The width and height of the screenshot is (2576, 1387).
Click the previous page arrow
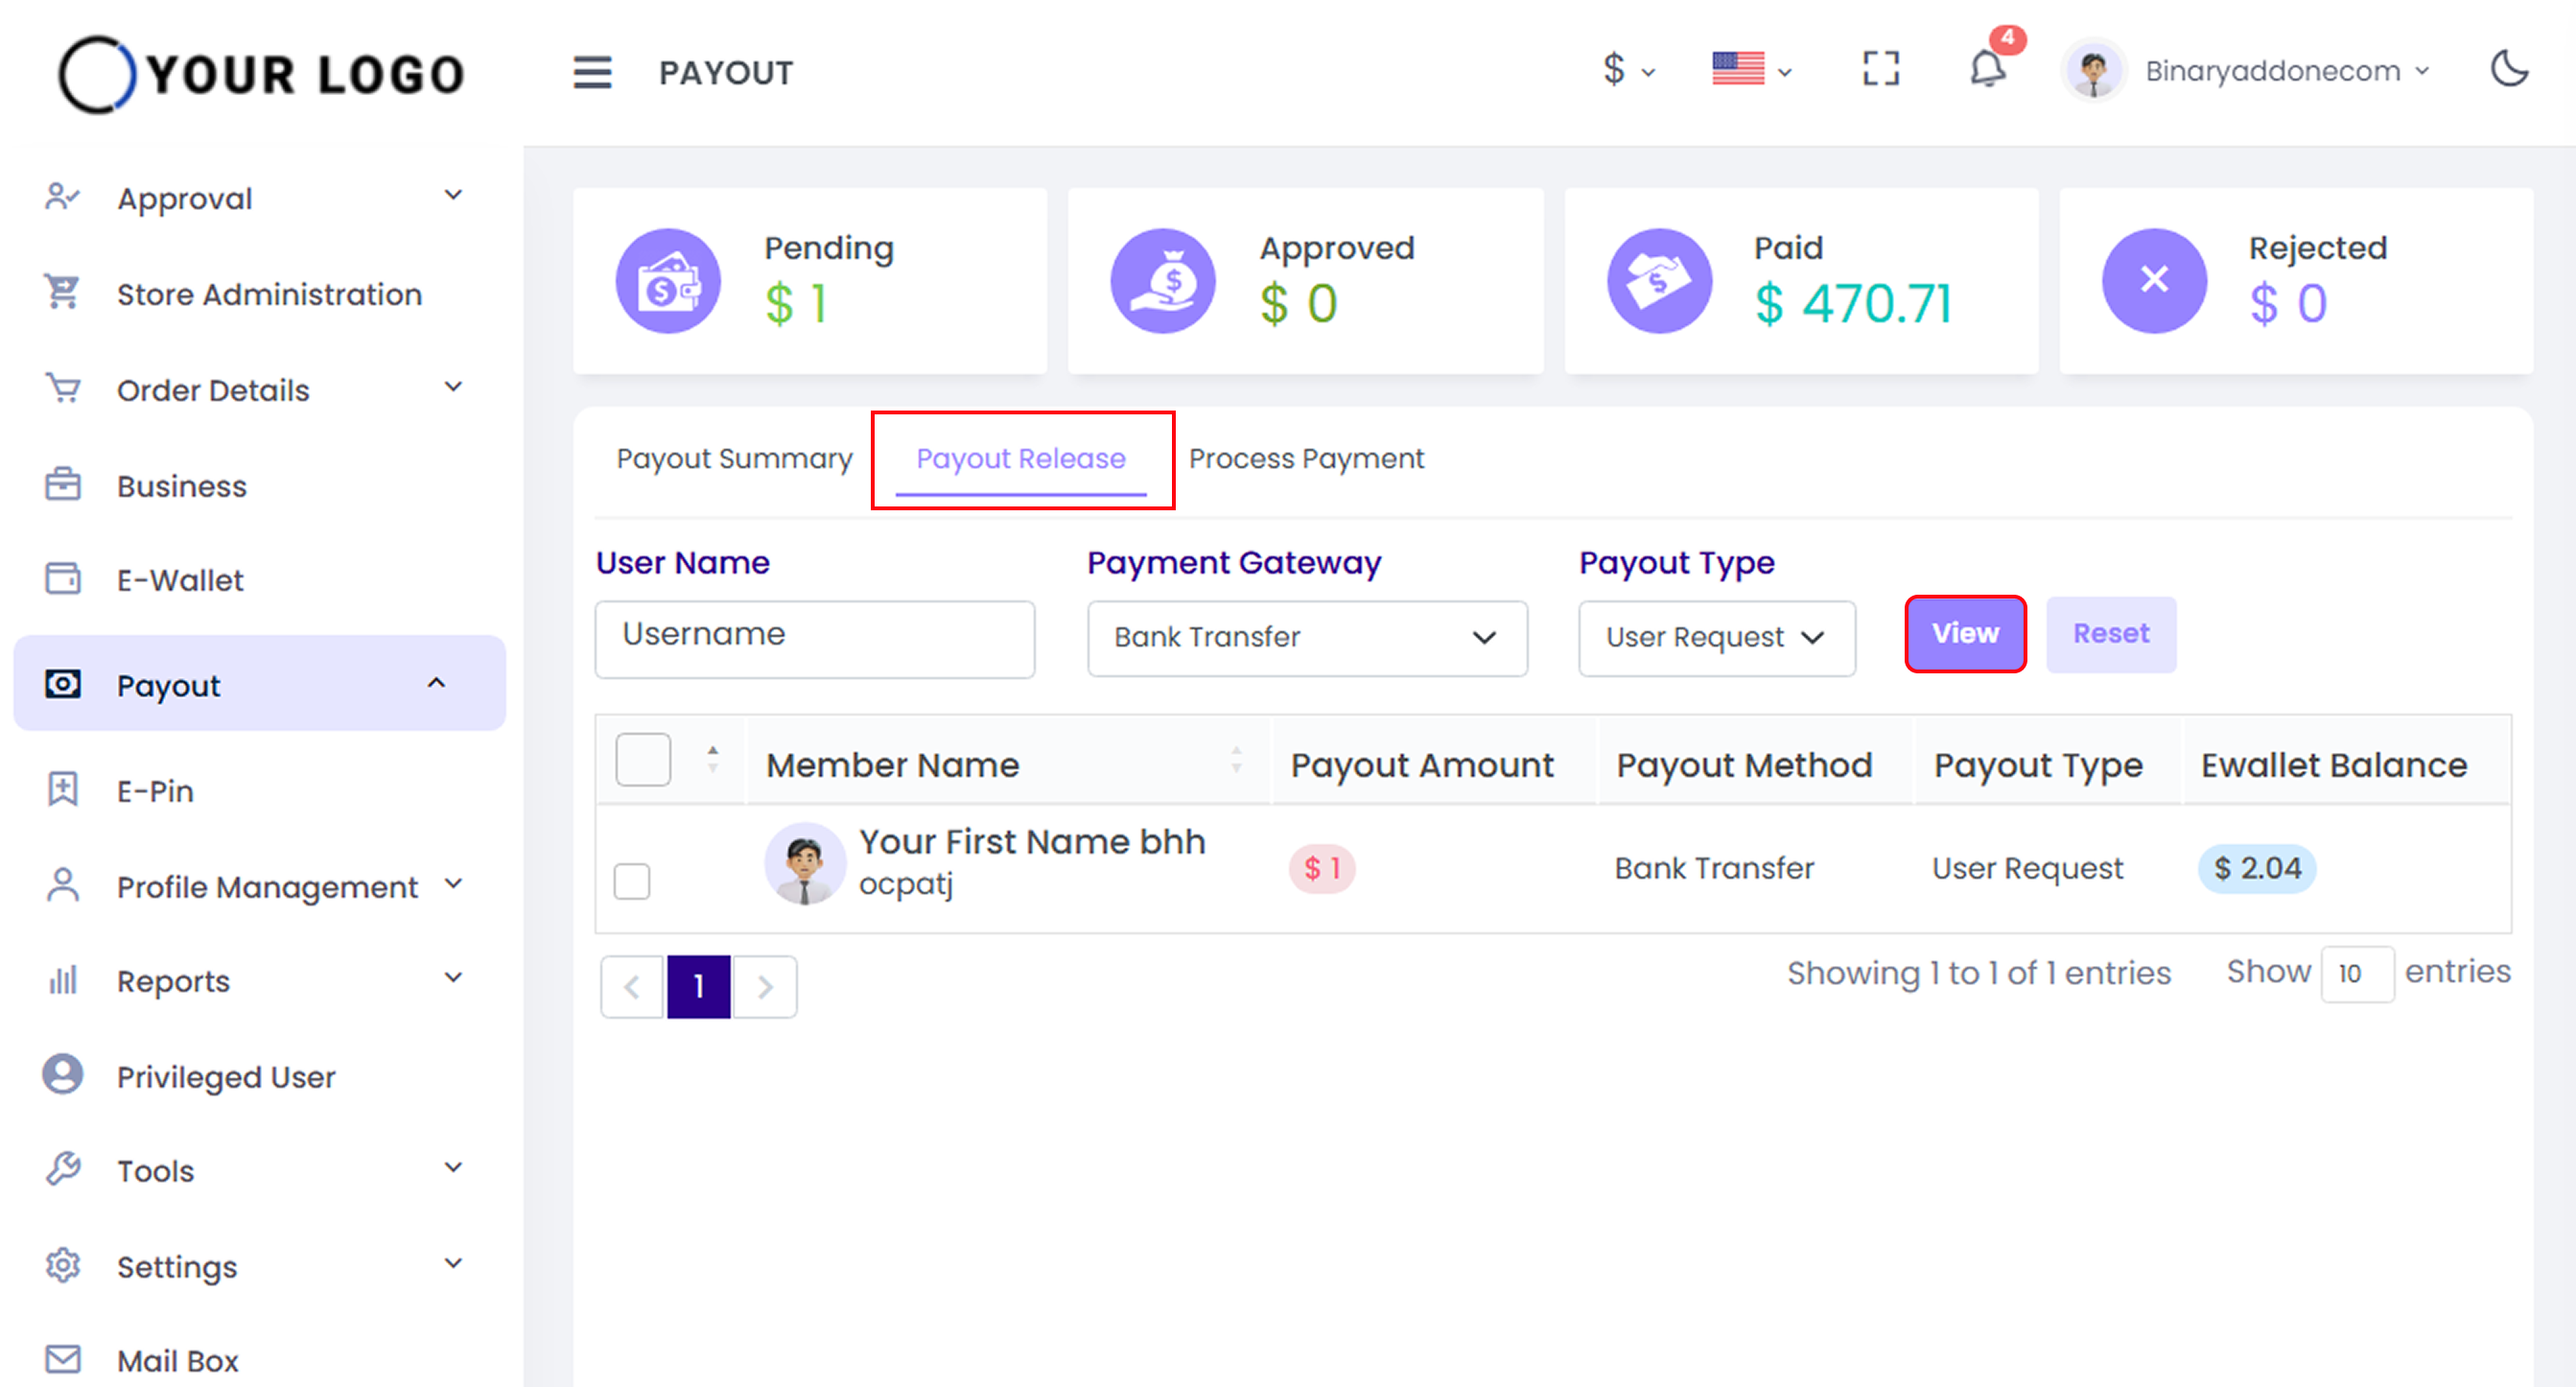point(632,987)
